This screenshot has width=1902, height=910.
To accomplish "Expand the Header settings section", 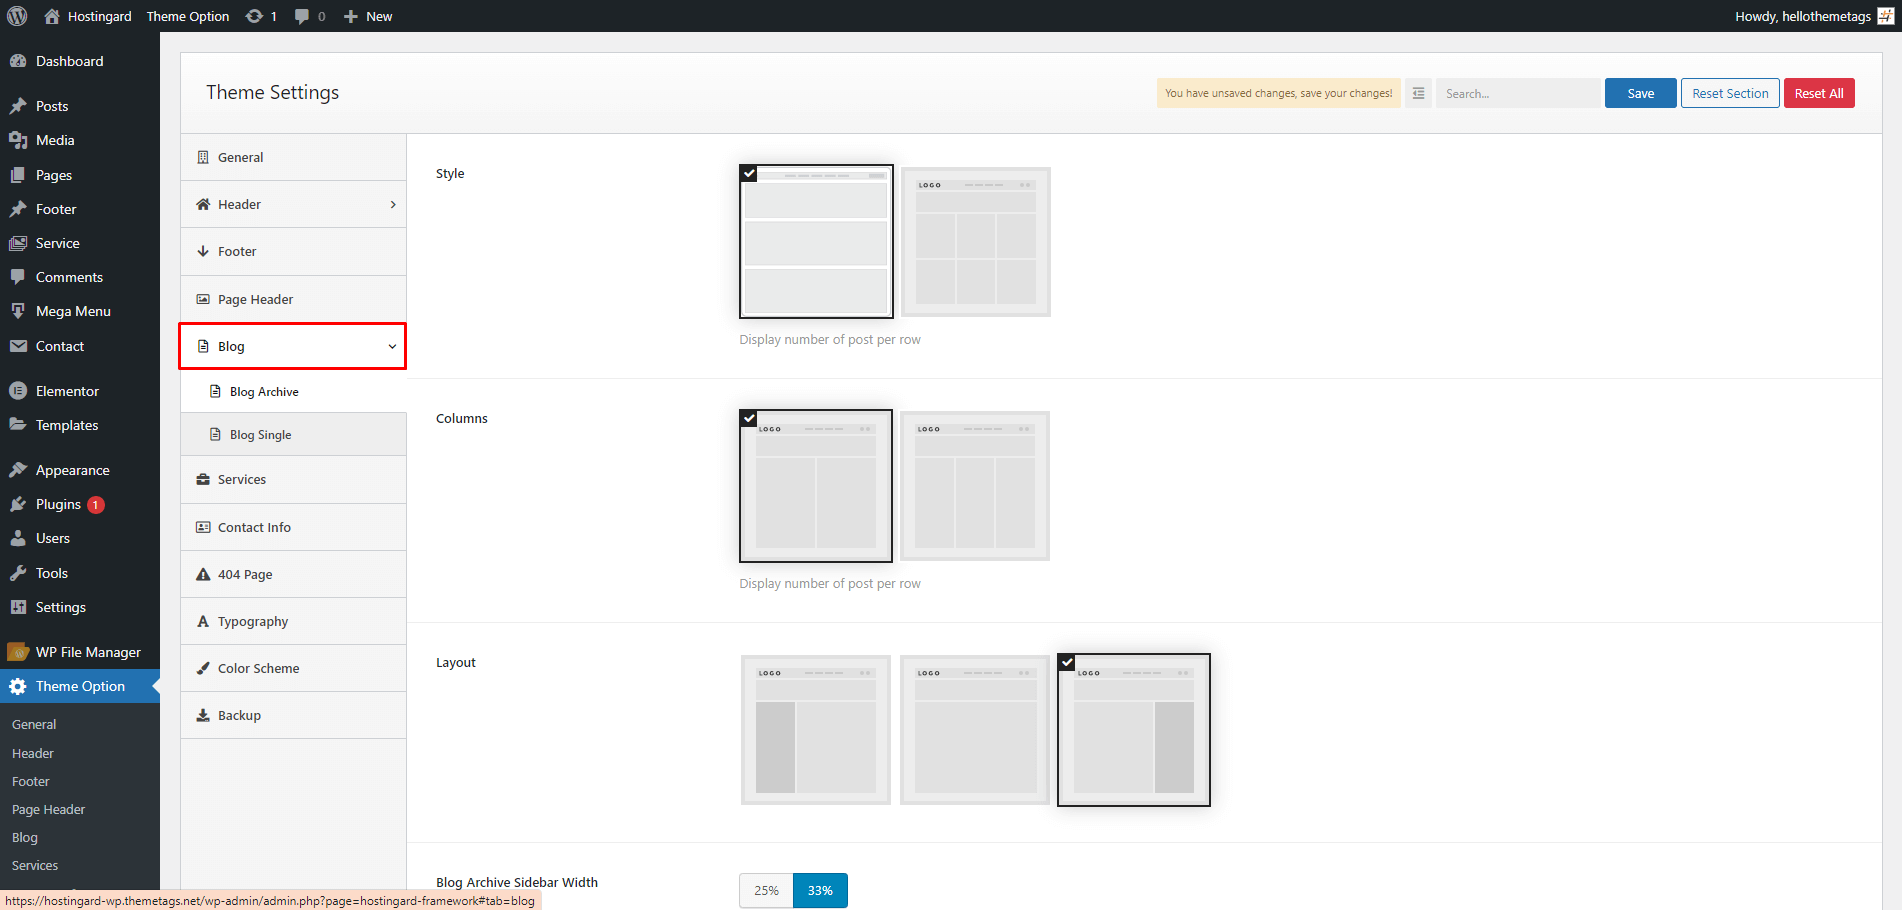I will (293, 204).
